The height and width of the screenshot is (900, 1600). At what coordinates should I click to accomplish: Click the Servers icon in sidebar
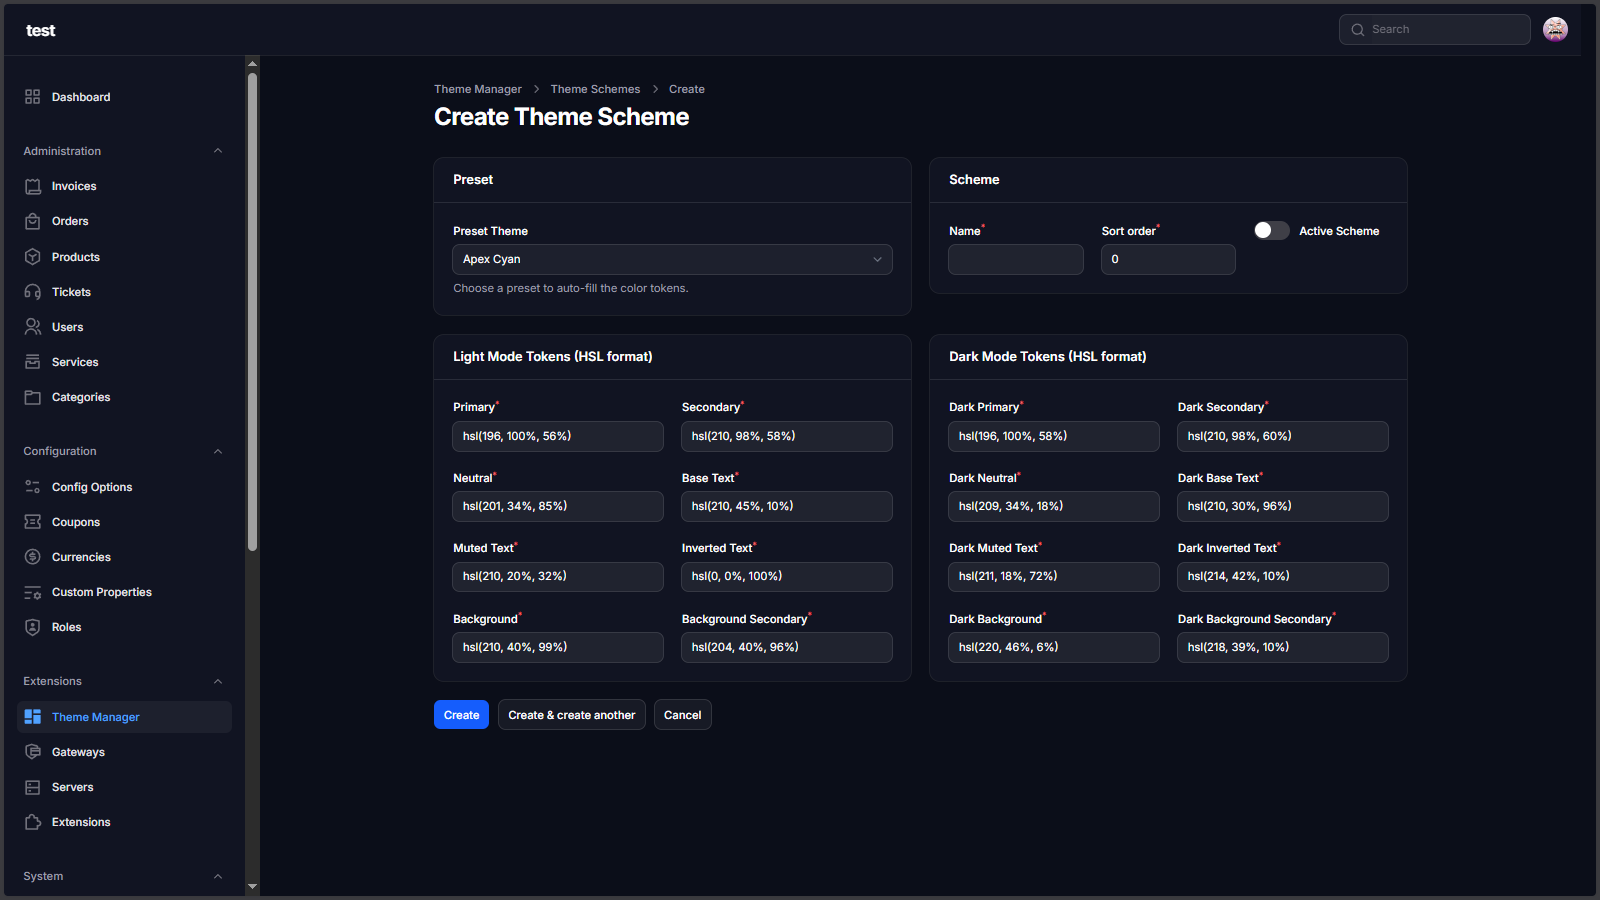pyautogui.click(x=33, y=787)
